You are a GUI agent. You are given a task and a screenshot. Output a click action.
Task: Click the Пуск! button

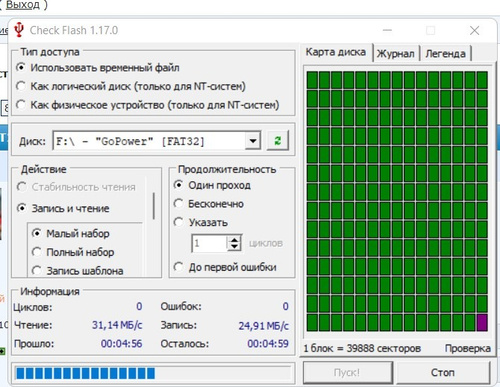click(x=347, y=372)
